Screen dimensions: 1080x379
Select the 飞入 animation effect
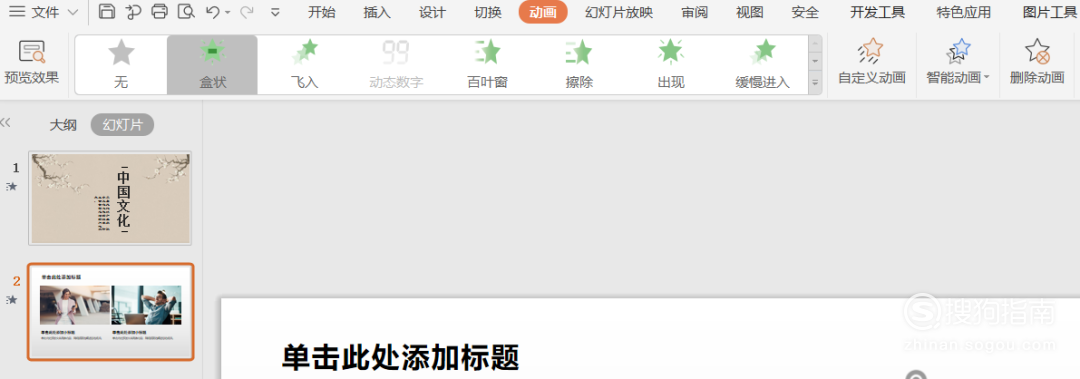pos(304,65)
